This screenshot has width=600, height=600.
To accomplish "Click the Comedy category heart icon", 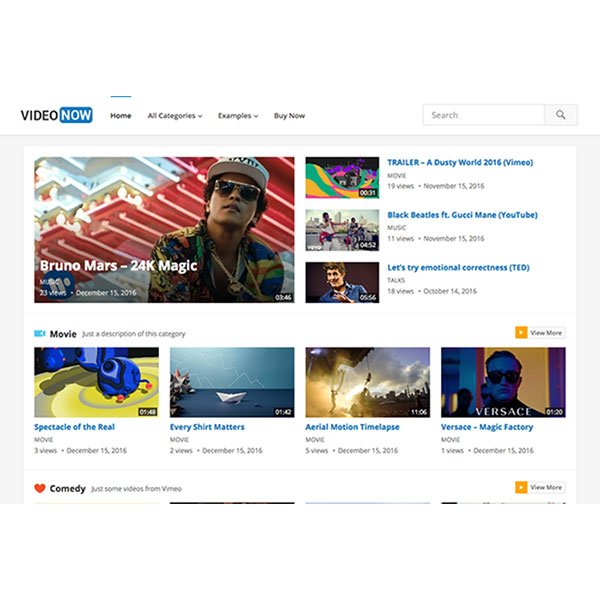I will pyautogui.click(x=40, y=488).
